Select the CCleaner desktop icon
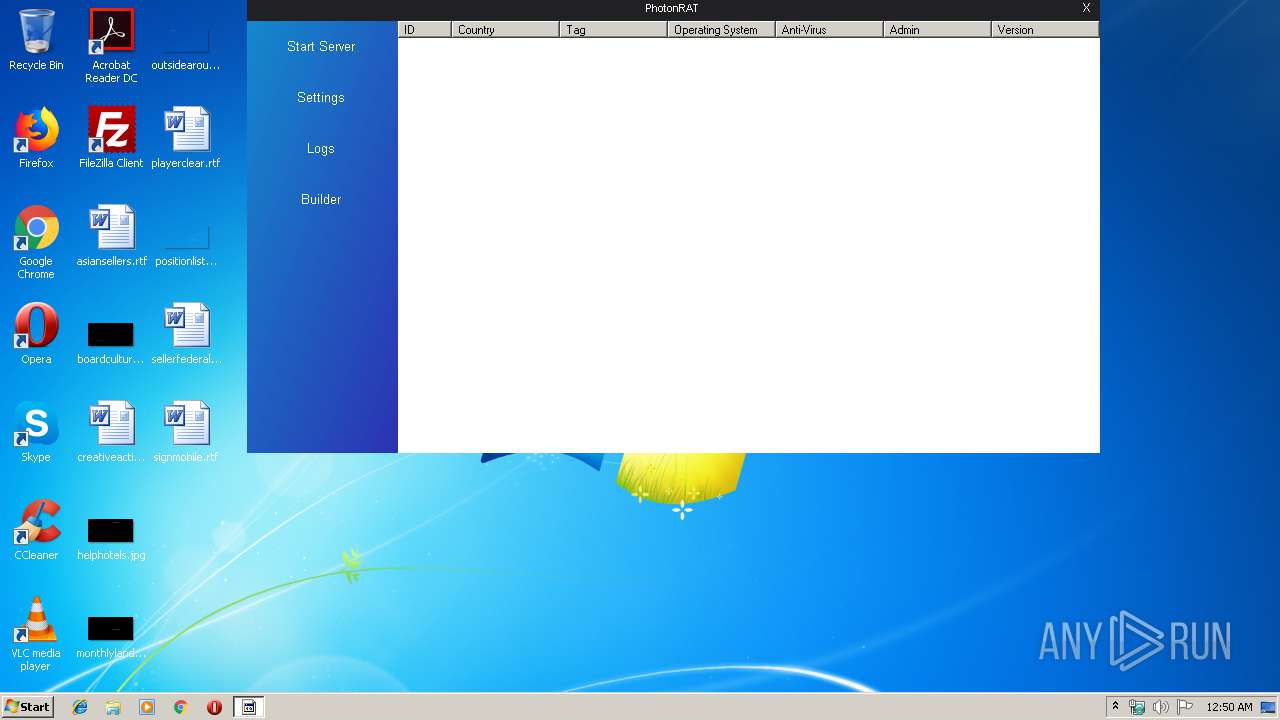1280x720 pixels. [x=36, y=530]
